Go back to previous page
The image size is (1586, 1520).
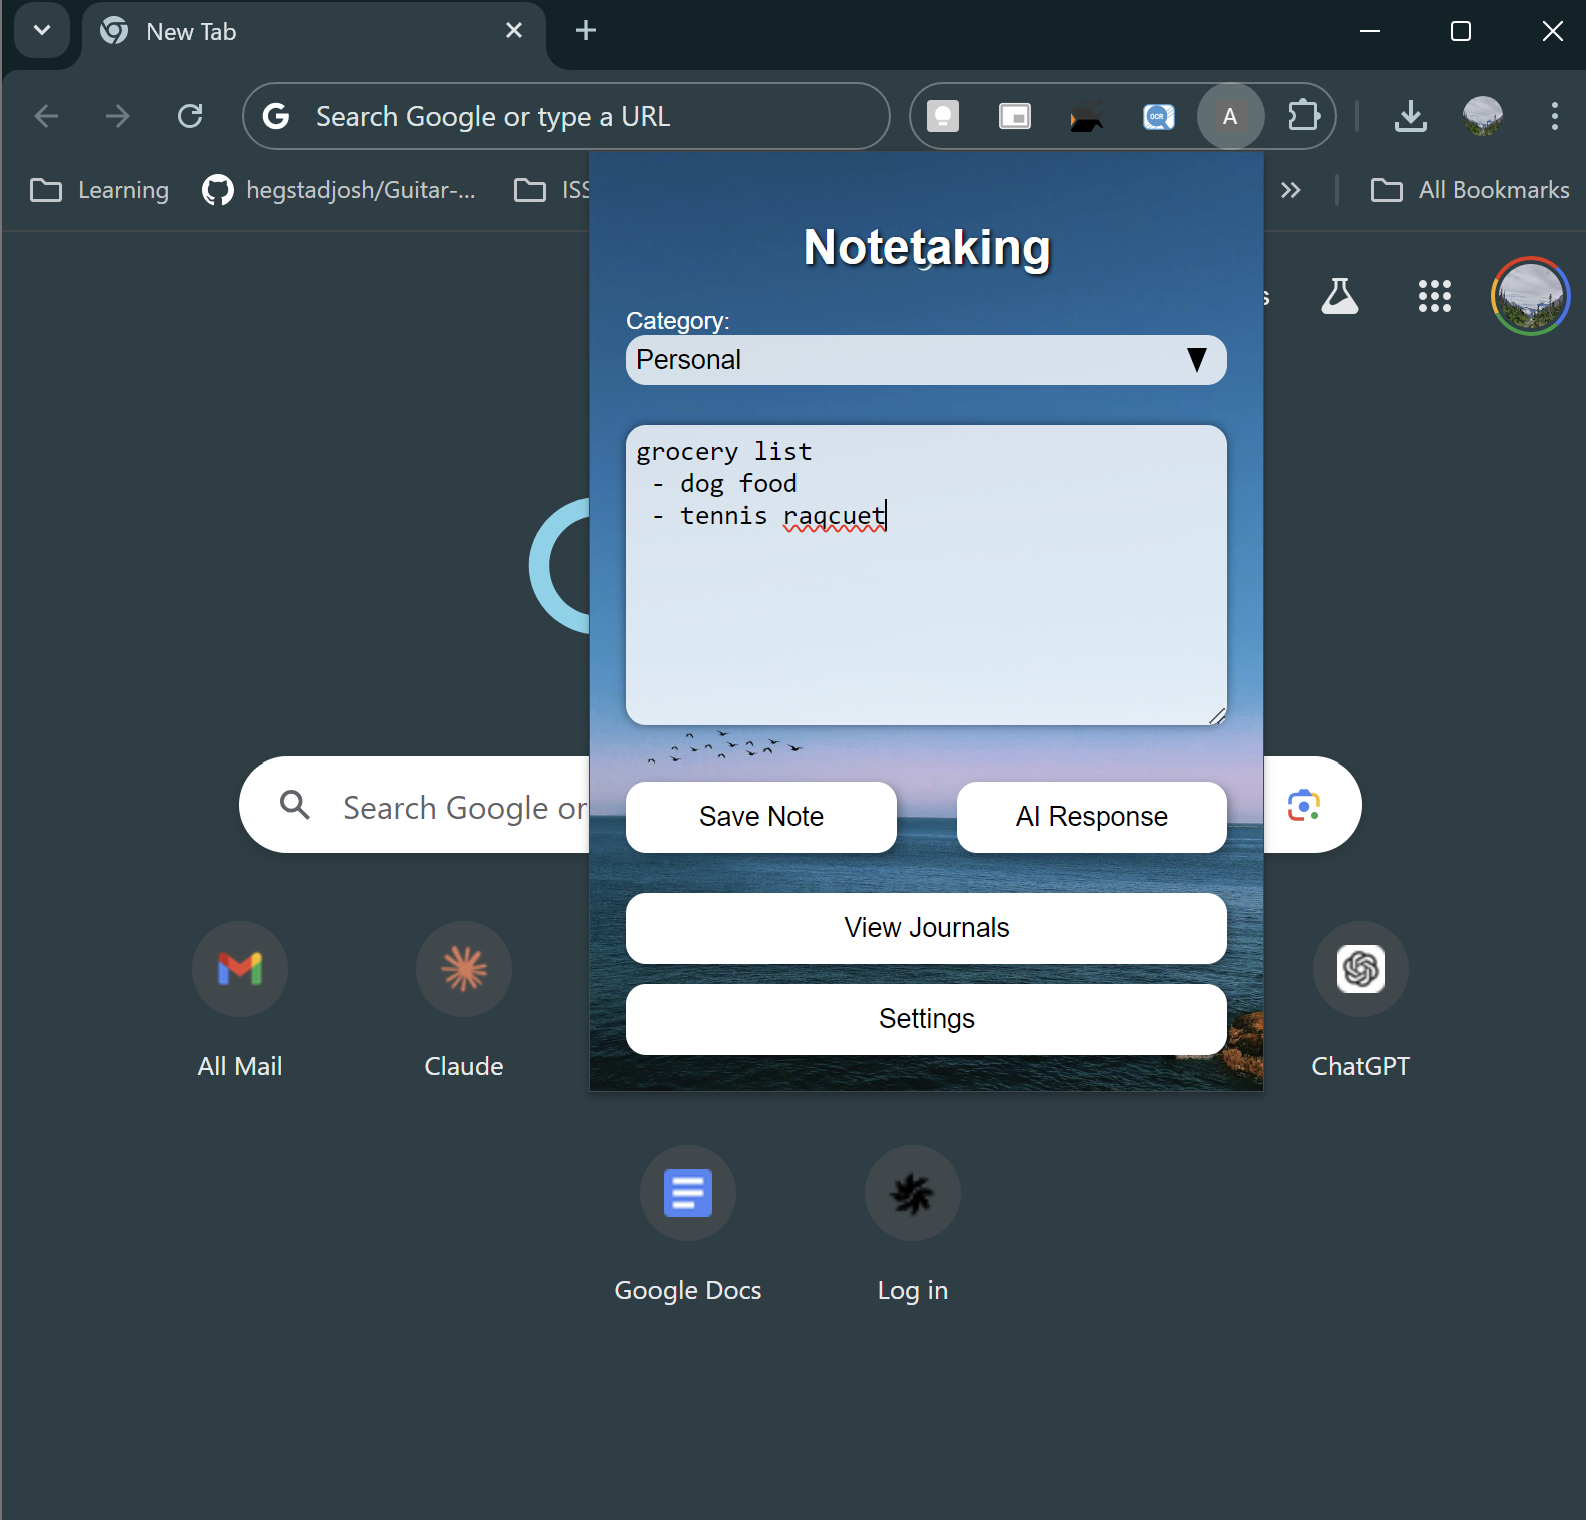[46, 116]
